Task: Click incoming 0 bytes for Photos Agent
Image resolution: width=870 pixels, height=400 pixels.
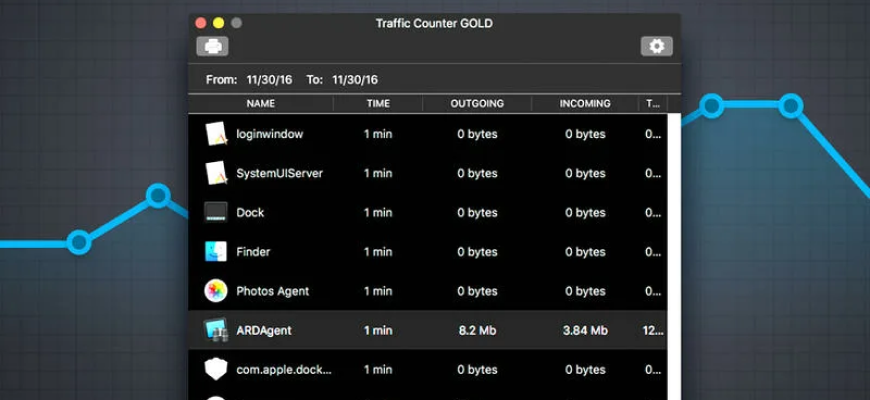Action: 585,291
